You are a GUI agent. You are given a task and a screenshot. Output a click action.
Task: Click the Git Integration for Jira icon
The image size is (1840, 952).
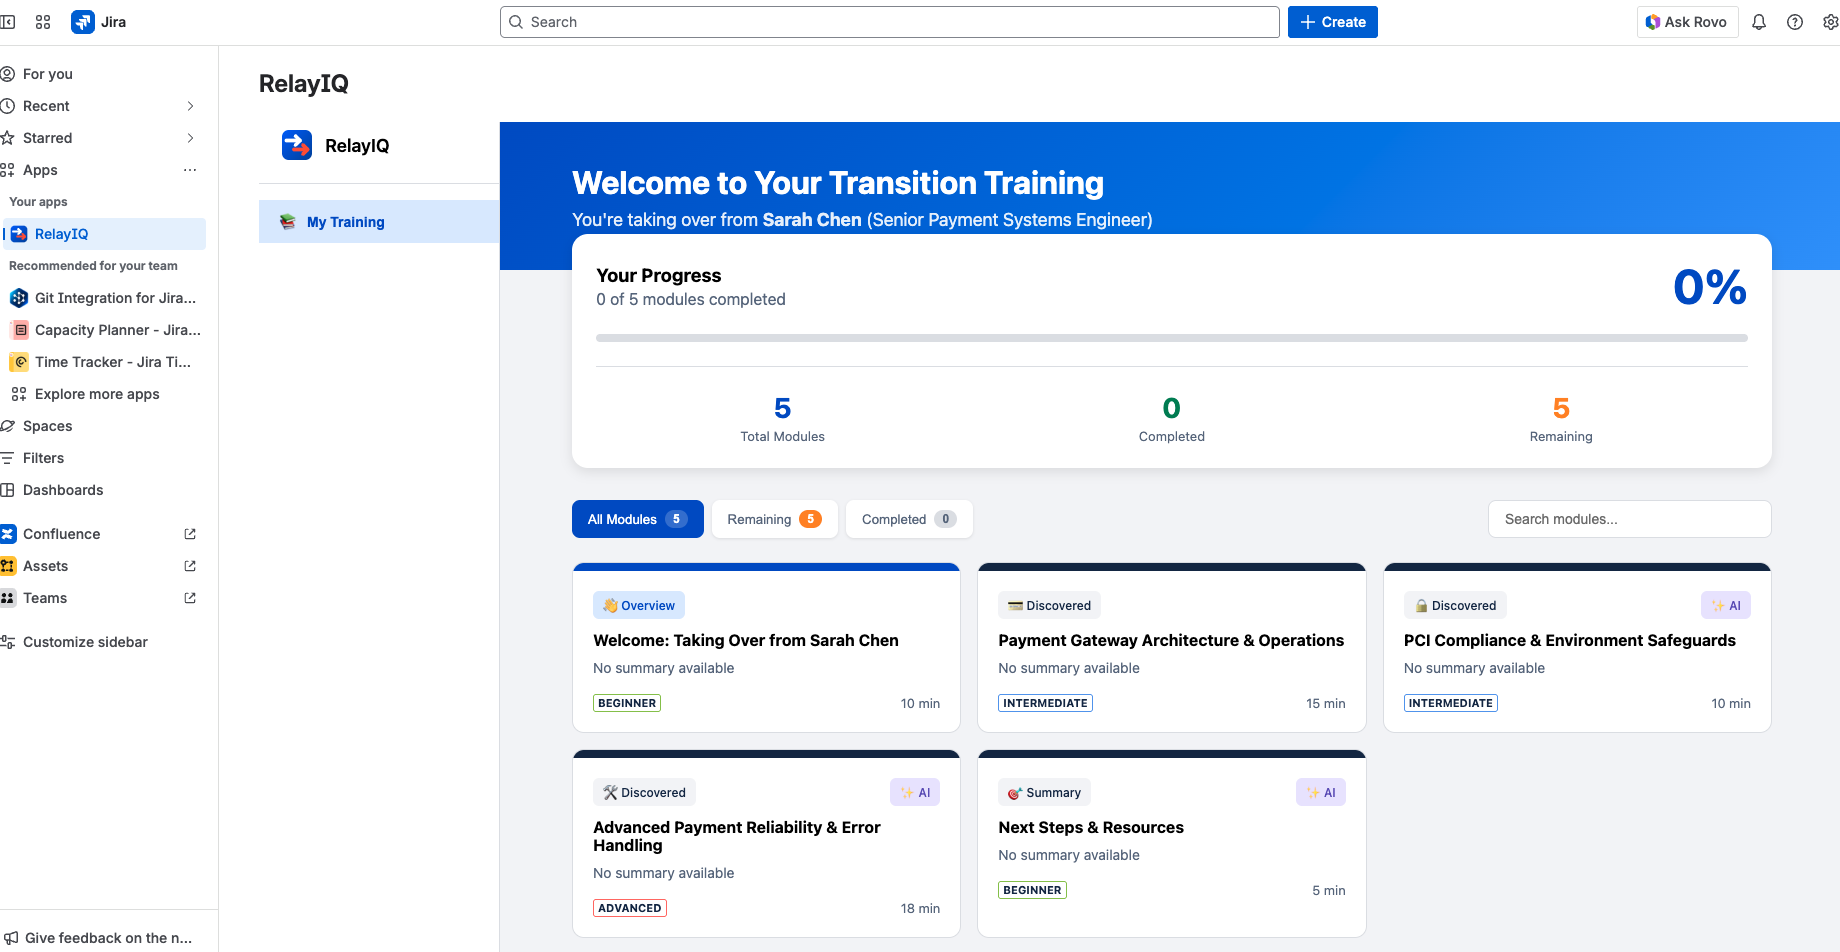click(x=19, y=298)
